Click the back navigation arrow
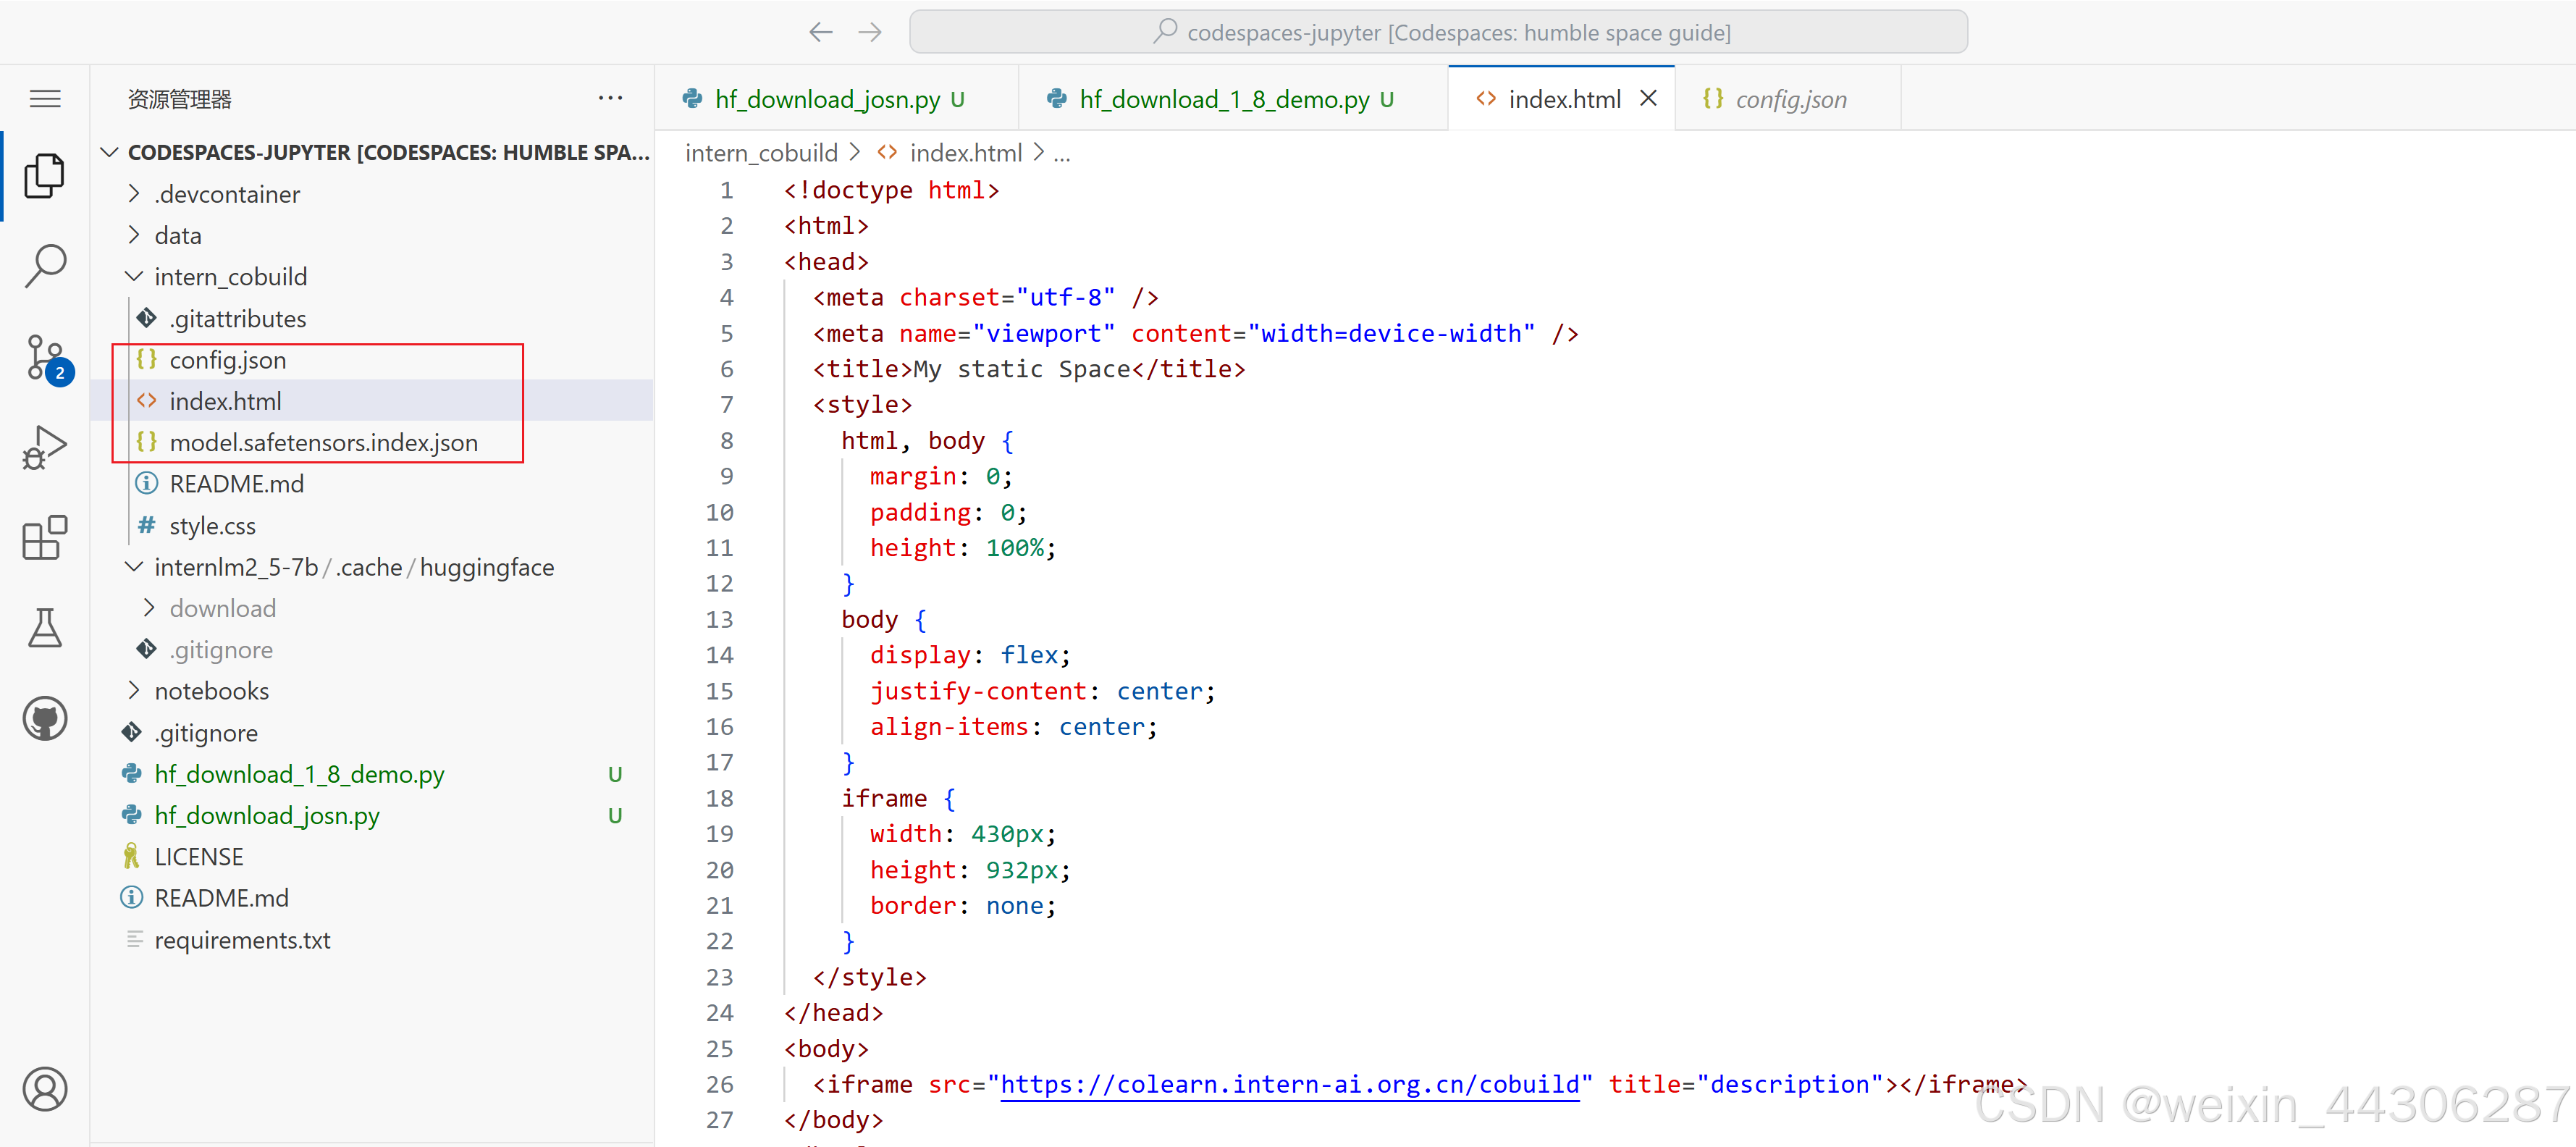This screenshot has width=2576, height=1147. point(820,32)
